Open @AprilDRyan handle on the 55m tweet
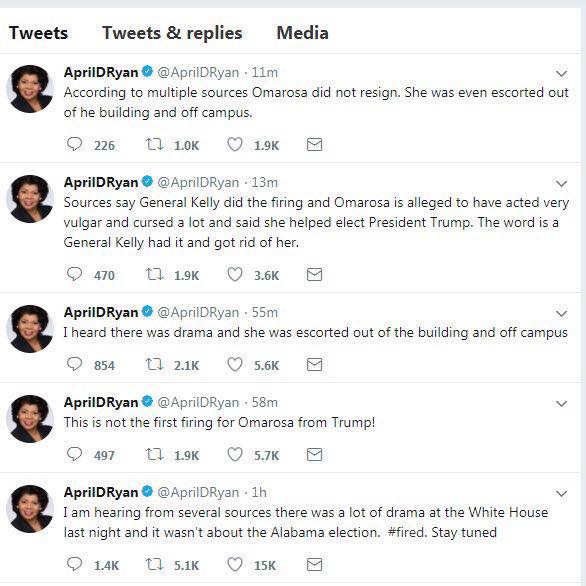586x586 pixels. [198, 312]
